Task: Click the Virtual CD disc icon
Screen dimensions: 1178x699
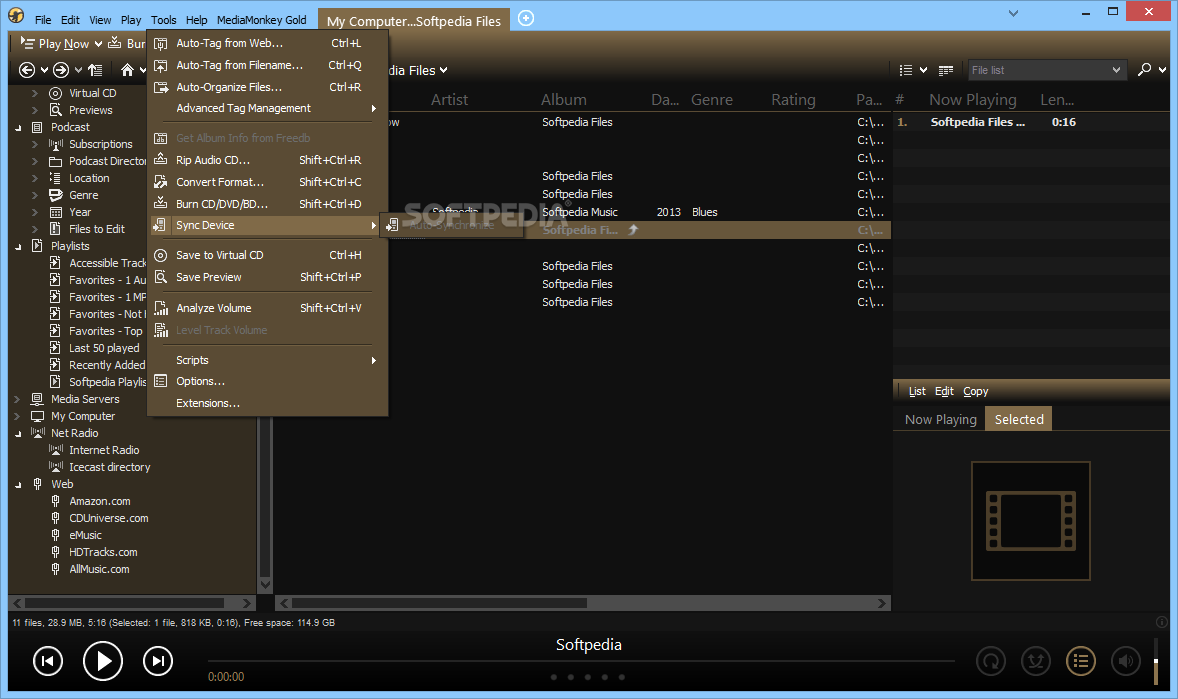Action: [x=56, y=93]
